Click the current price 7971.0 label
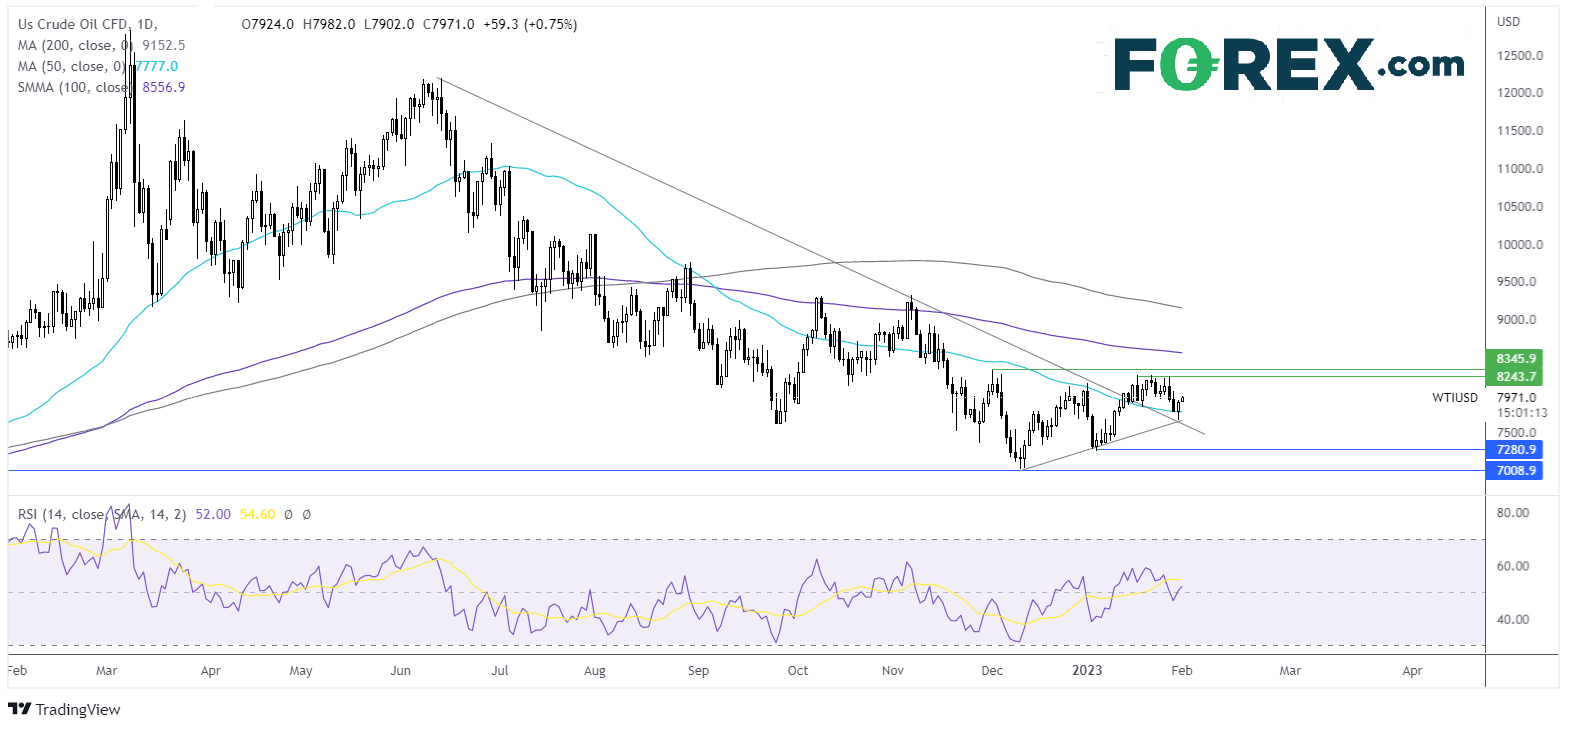The height and width of the screenshot is (730, 1571). click(1517, 397)
